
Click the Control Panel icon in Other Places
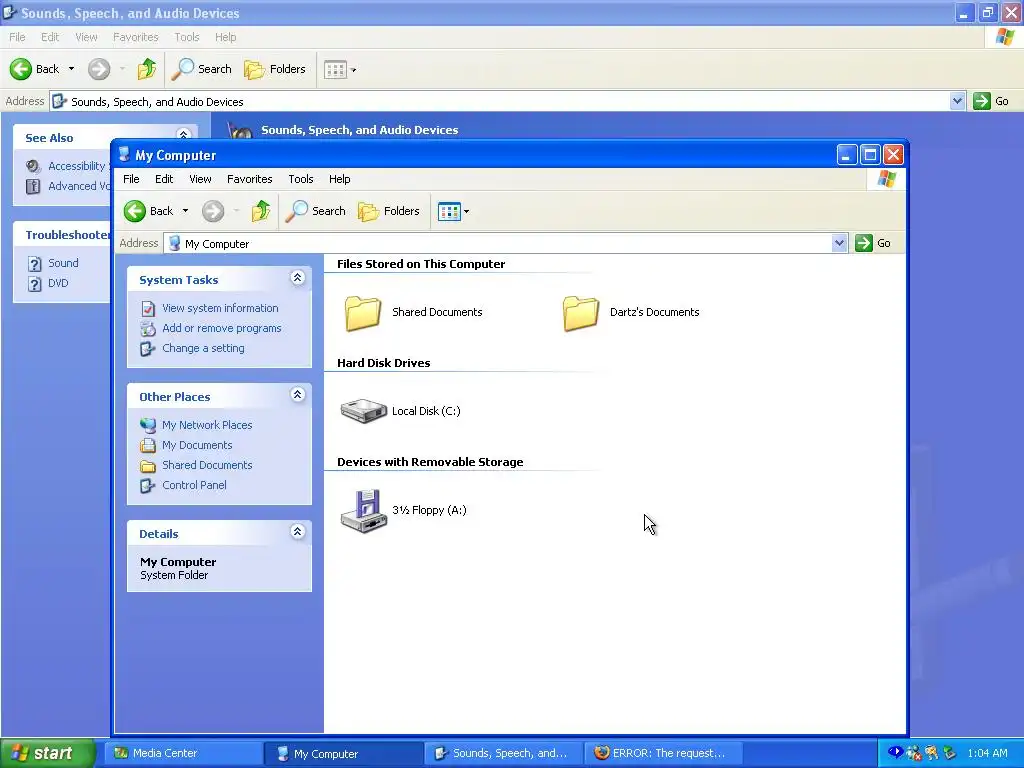148,487
